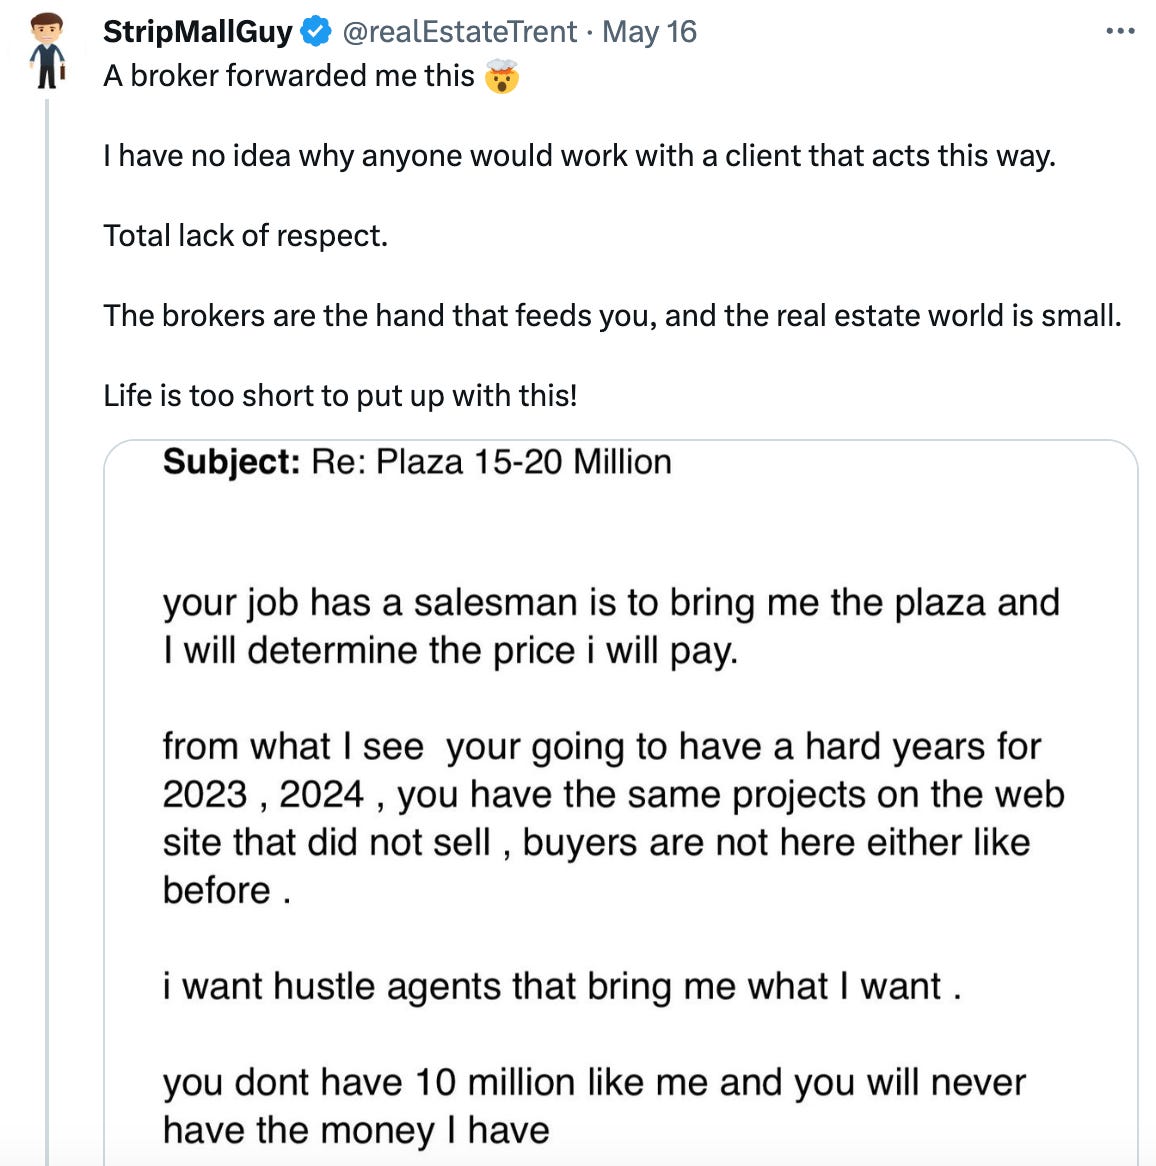Click the "your job has a salesman" paragraph
This screenshot has width=1156, height=1166.
[x=610, y=626]
